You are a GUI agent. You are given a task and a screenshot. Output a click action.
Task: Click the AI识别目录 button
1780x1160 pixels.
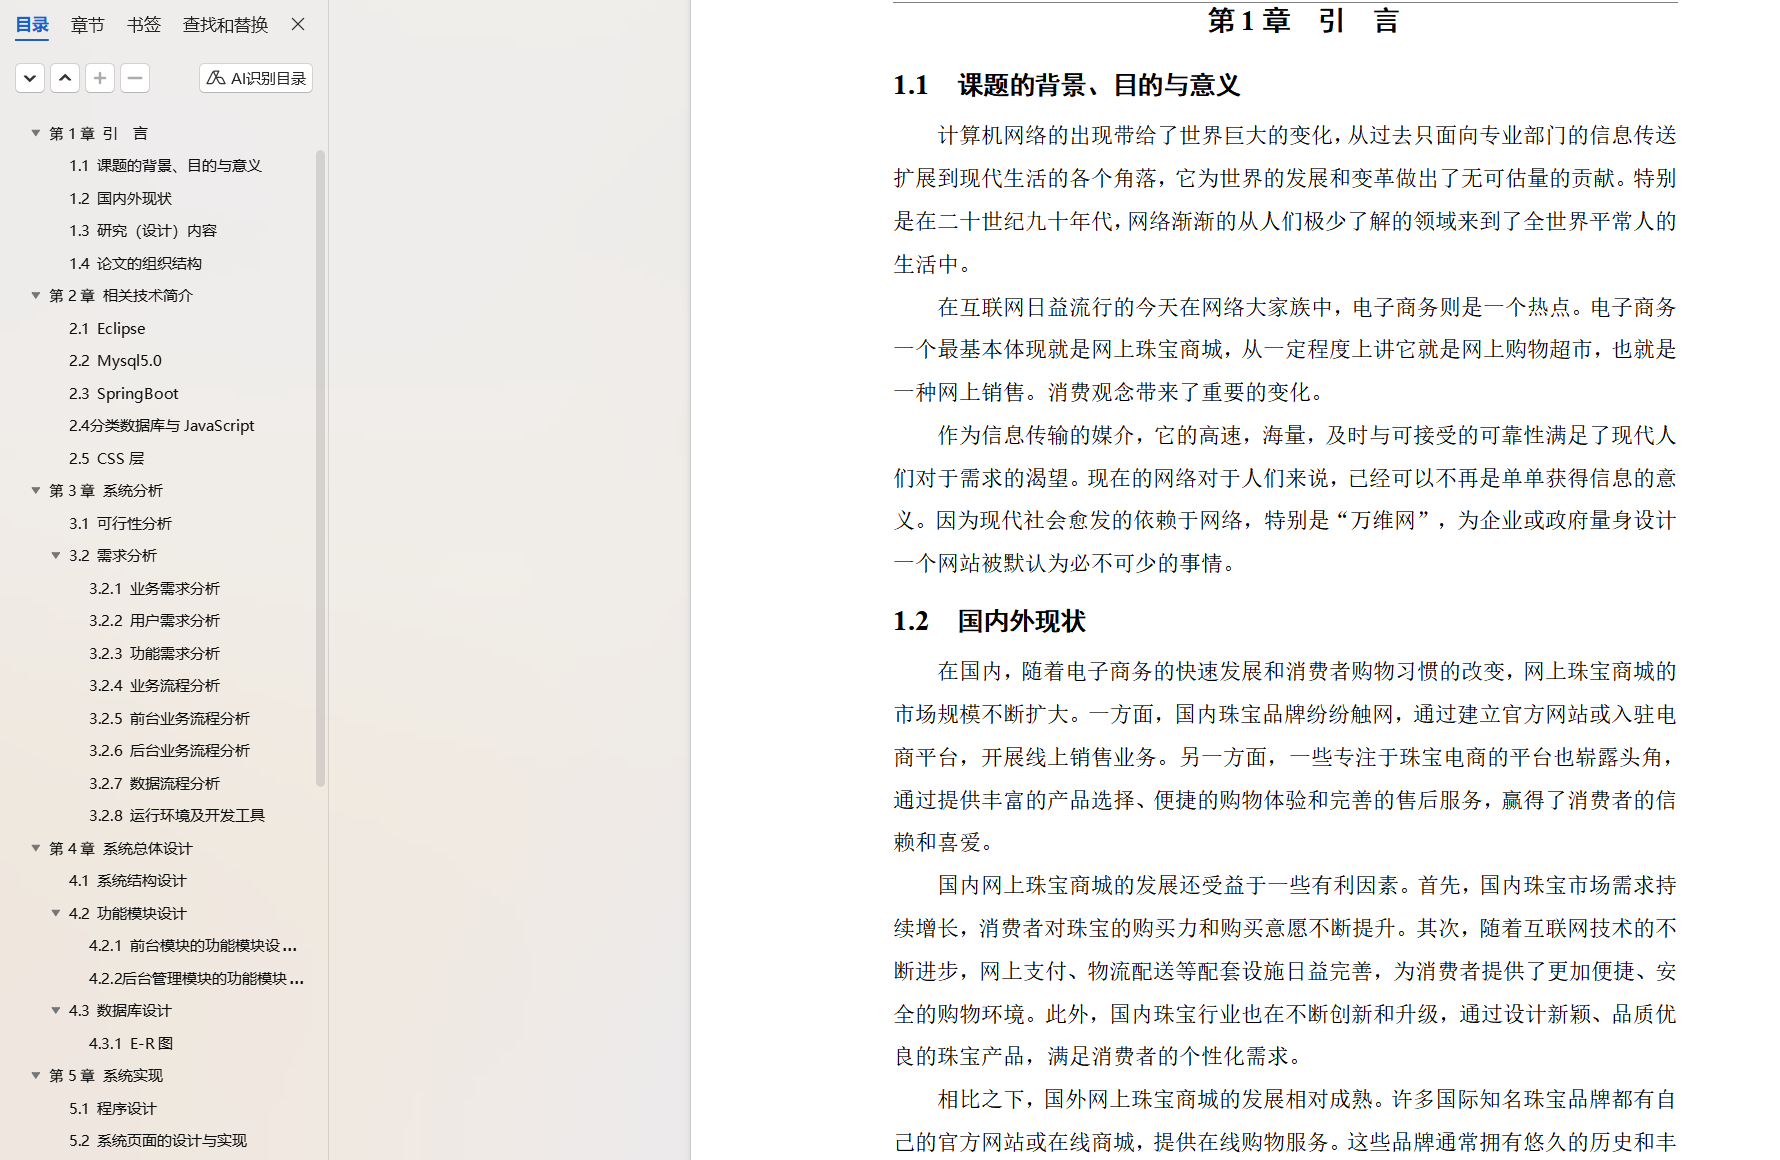(x=256, y=78)
